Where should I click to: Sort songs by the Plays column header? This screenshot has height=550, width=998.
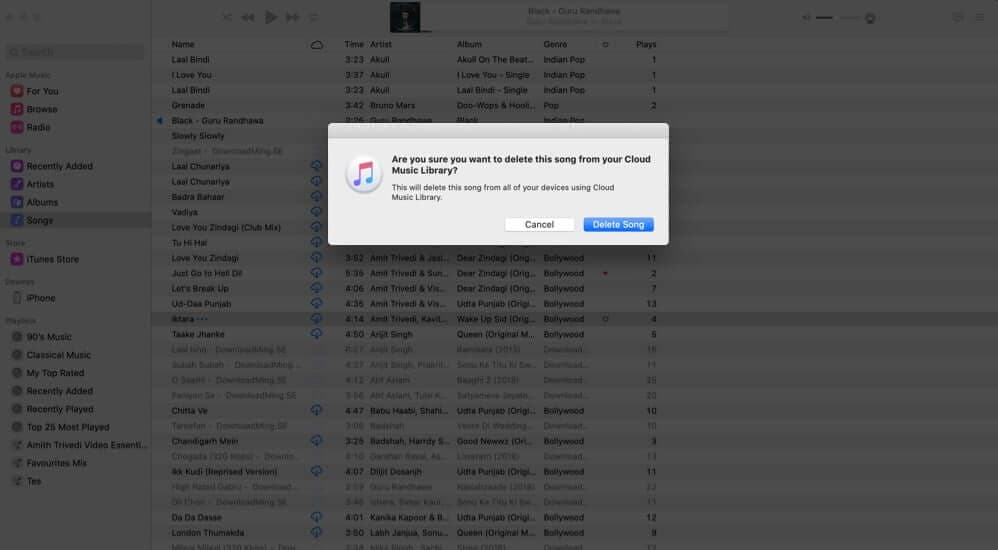tap(646, 45)
